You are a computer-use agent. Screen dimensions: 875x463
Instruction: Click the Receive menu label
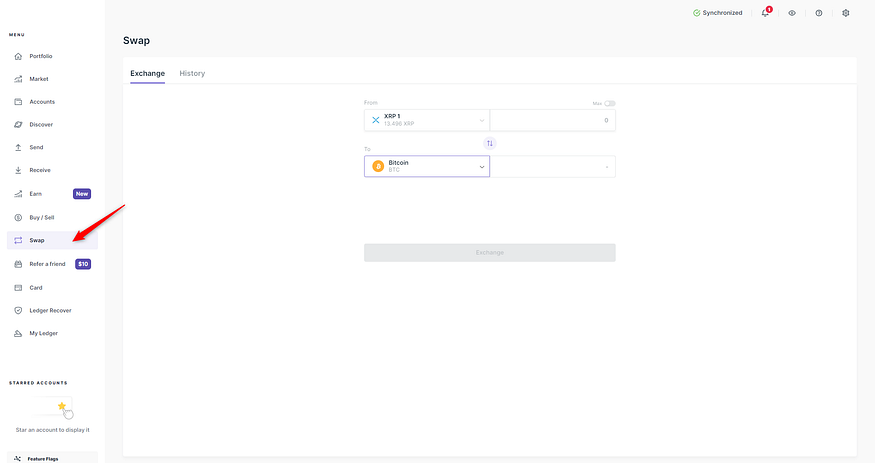[x=40, y=170]
